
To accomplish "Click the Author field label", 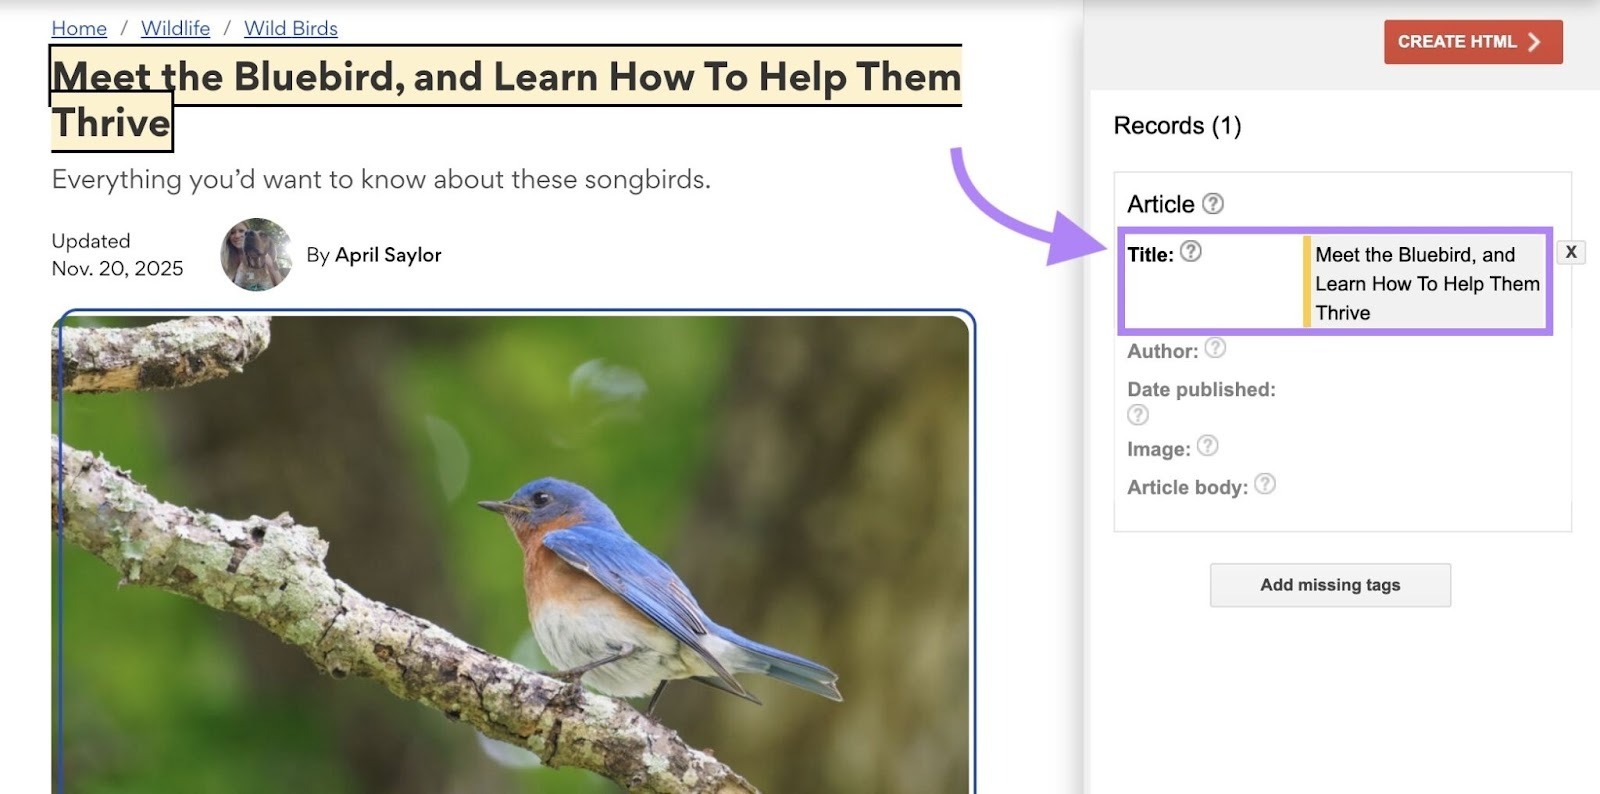I will coord(1162,351).
